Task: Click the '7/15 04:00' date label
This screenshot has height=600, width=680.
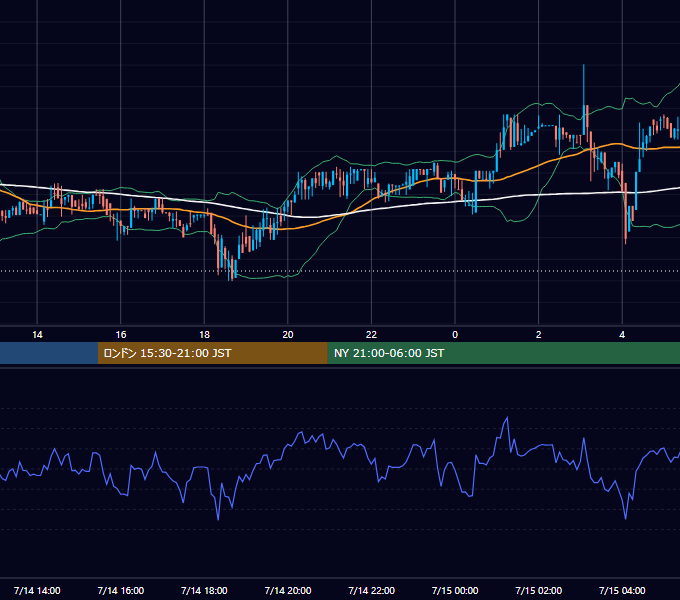Action: pos(622,590)
